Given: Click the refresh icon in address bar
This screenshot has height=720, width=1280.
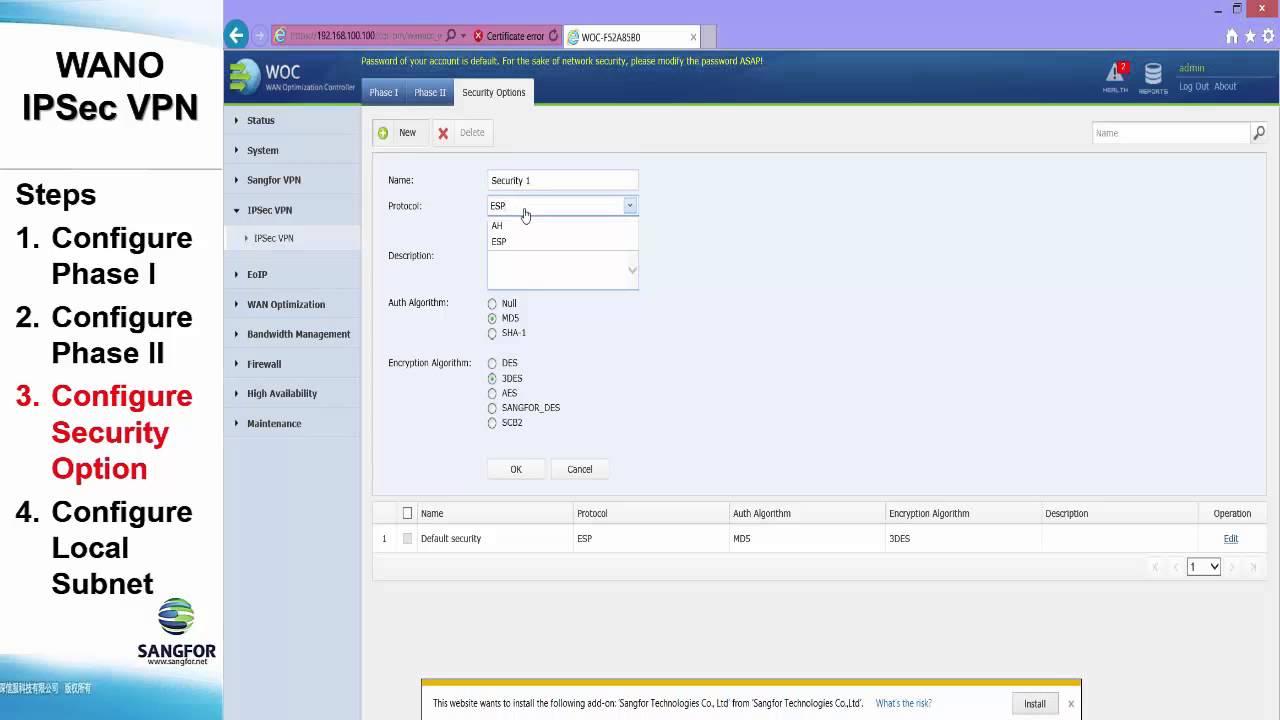Looking at the screenshot, I should click(x=553, y=36).
